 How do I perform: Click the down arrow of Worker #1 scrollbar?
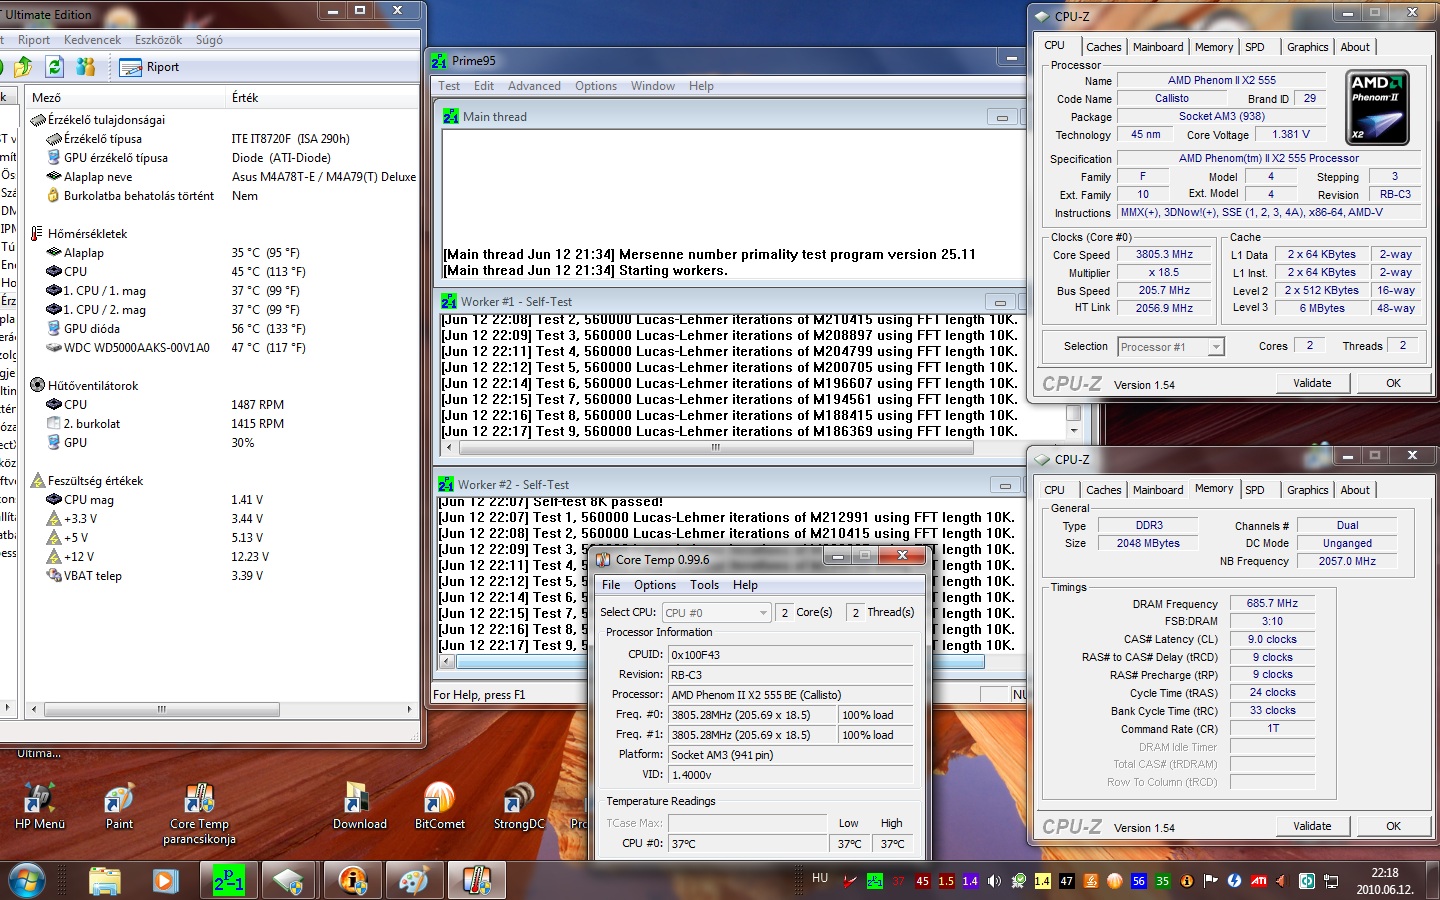tap(1074, 431)
